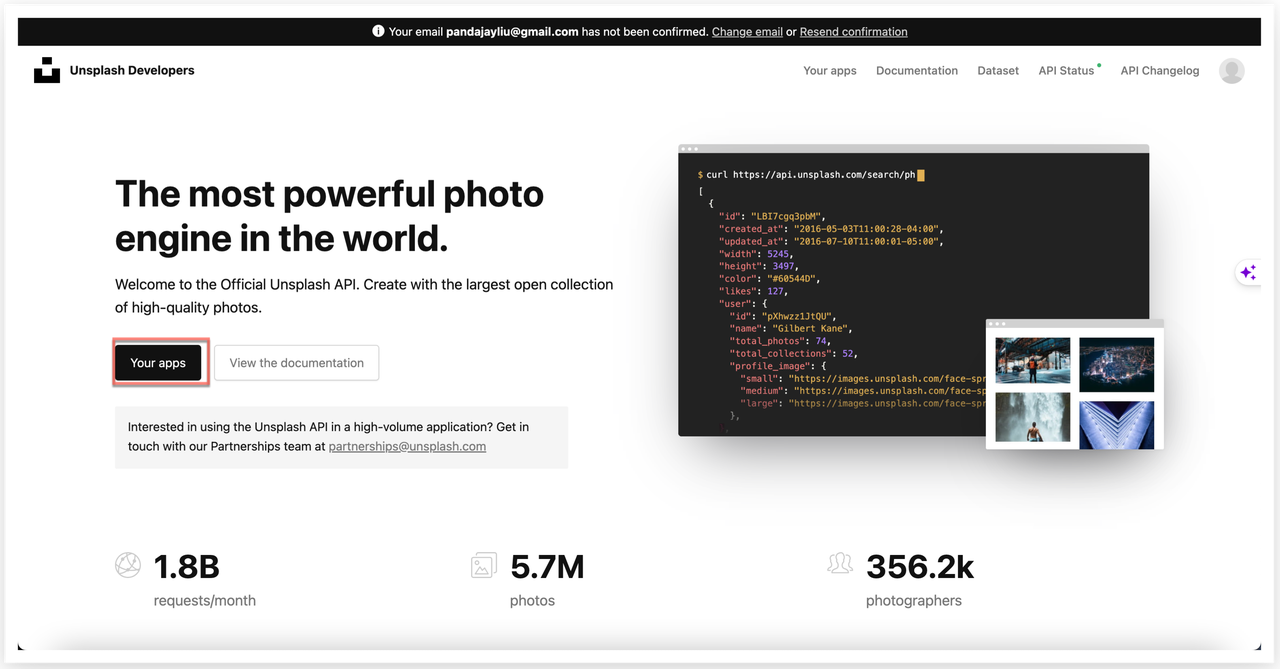Screen dimensions: 1280x669
Task: Click the Change email link
Action: (x=747, y=32)
